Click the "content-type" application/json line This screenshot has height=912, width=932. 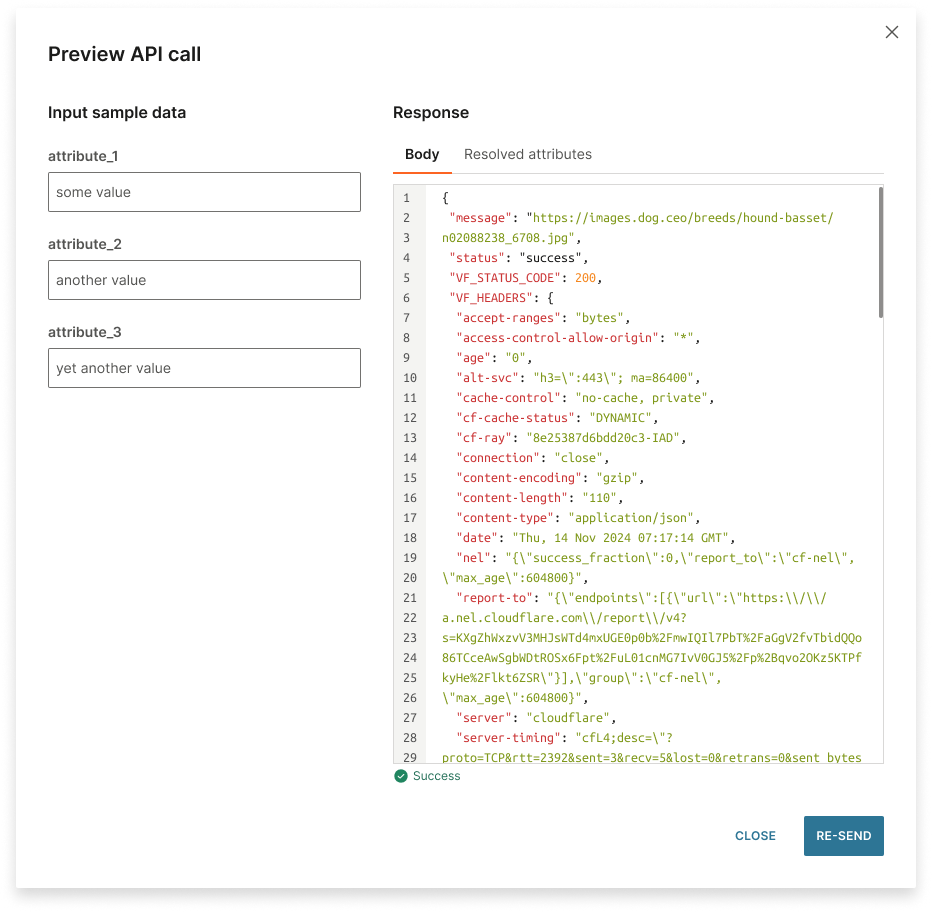578,518
